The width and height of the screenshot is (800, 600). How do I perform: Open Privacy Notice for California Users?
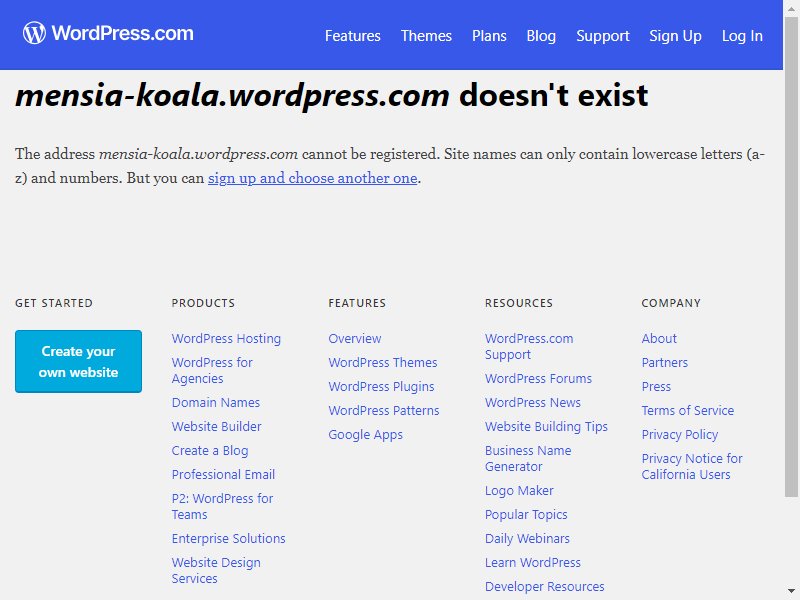(692, 466)
